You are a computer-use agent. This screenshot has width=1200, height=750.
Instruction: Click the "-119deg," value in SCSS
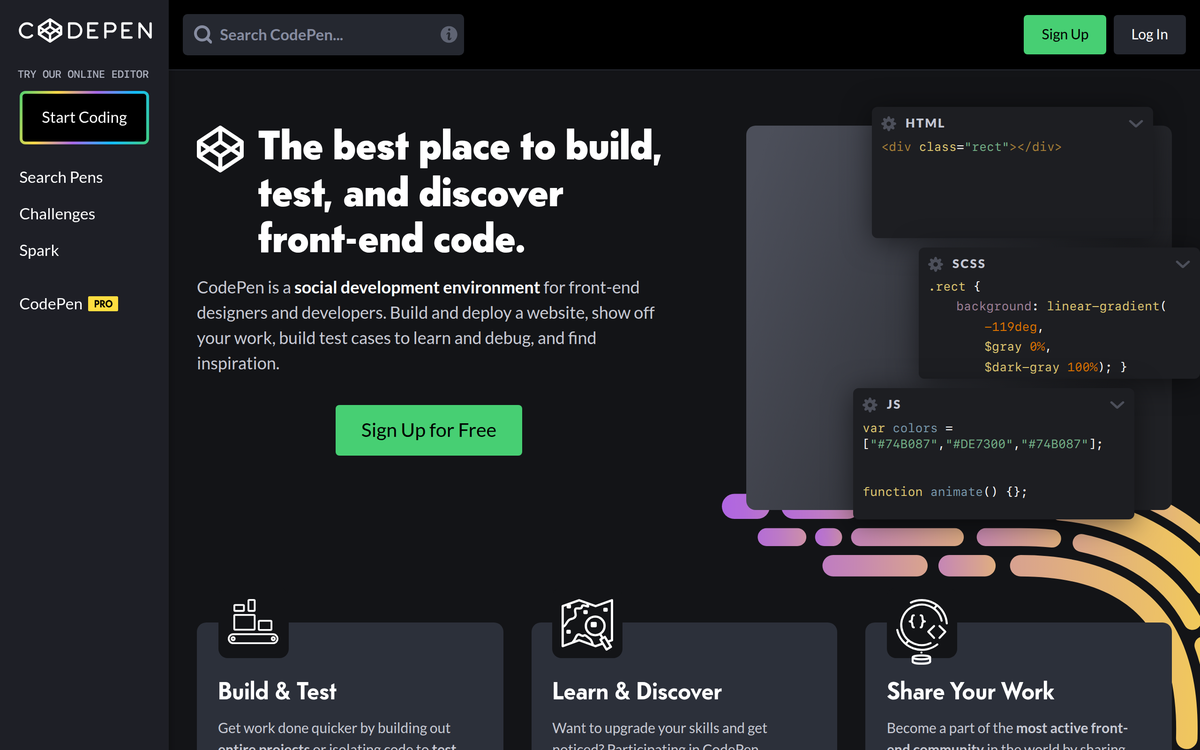[1014, 327]
